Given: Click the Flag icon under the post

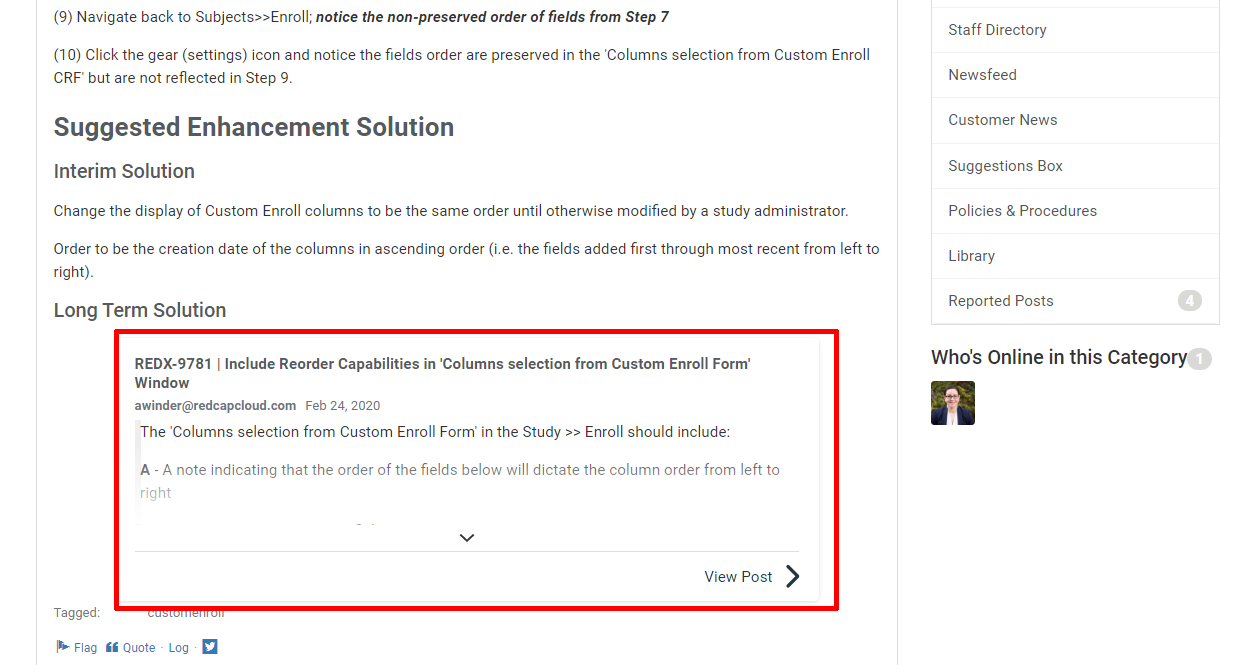Looking at the screenshot, I should pos(62,647).
